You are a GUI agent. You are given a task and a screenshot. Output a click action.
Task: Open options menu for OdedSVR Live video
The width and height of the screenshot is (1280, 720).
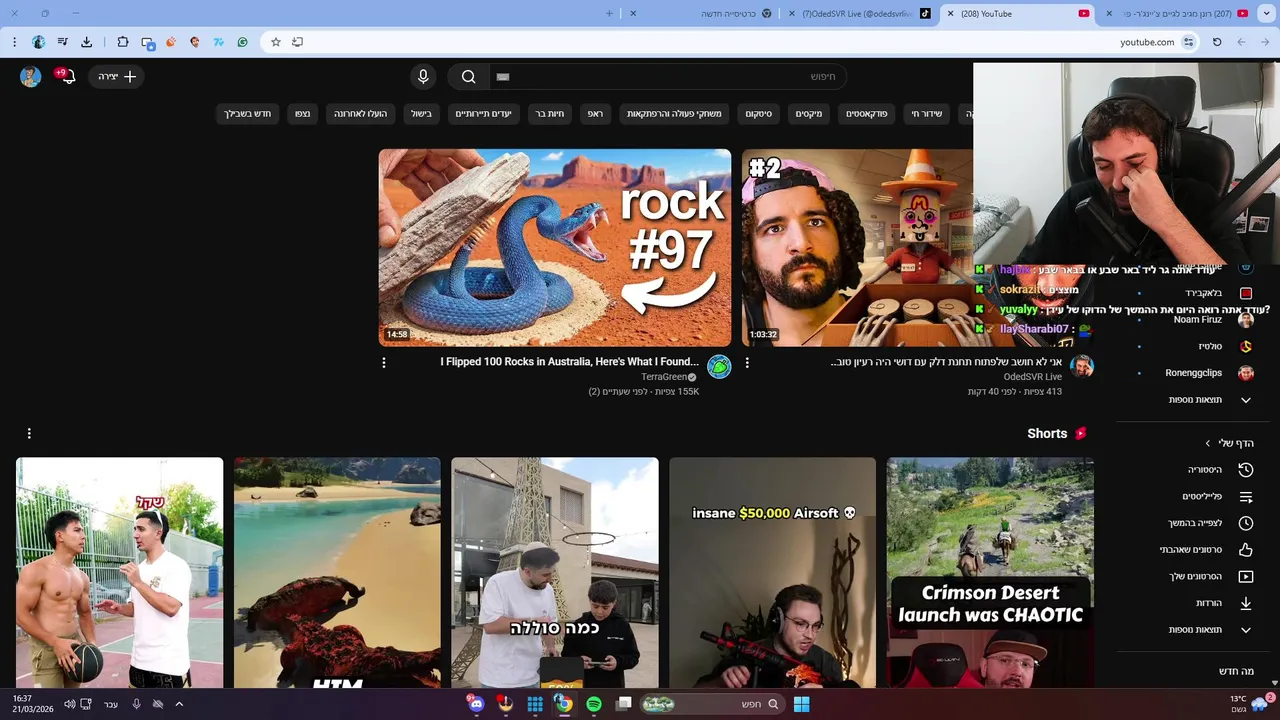pos(747,363)
